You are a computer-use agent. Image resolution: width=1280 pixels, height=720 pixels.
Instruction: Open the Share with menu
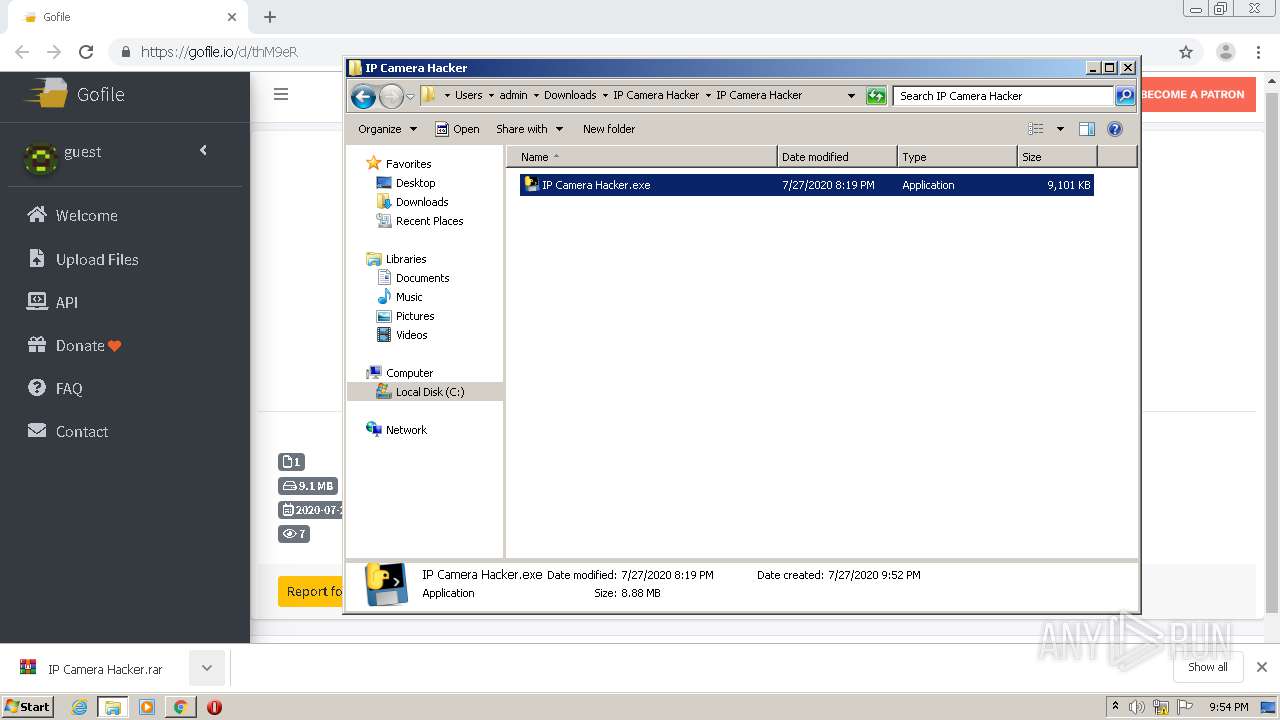[529, 129]
